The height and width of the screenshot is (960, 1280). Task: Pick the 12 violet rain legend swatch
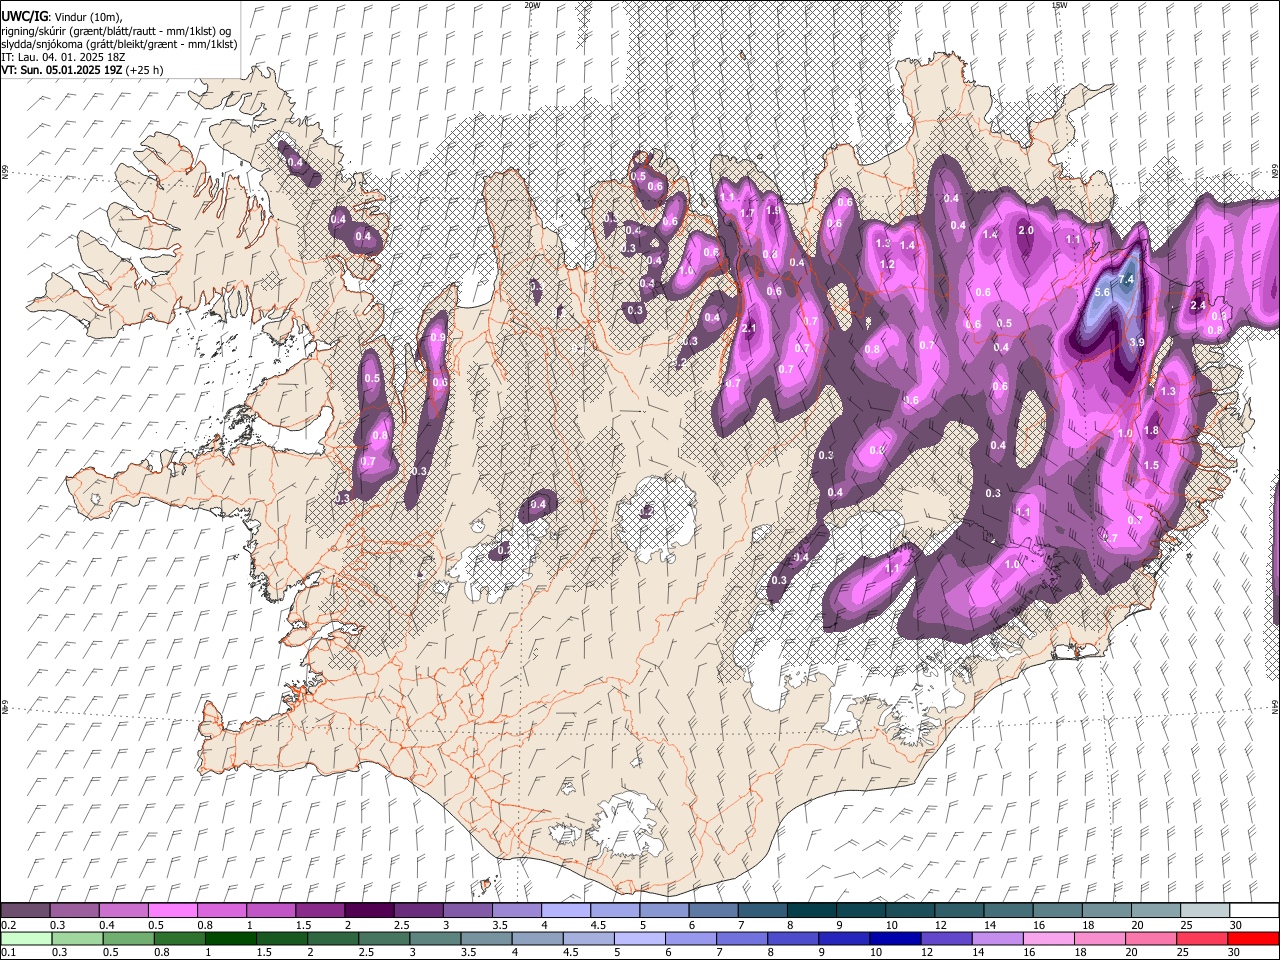pyautogui.click(x=946, y=938)
